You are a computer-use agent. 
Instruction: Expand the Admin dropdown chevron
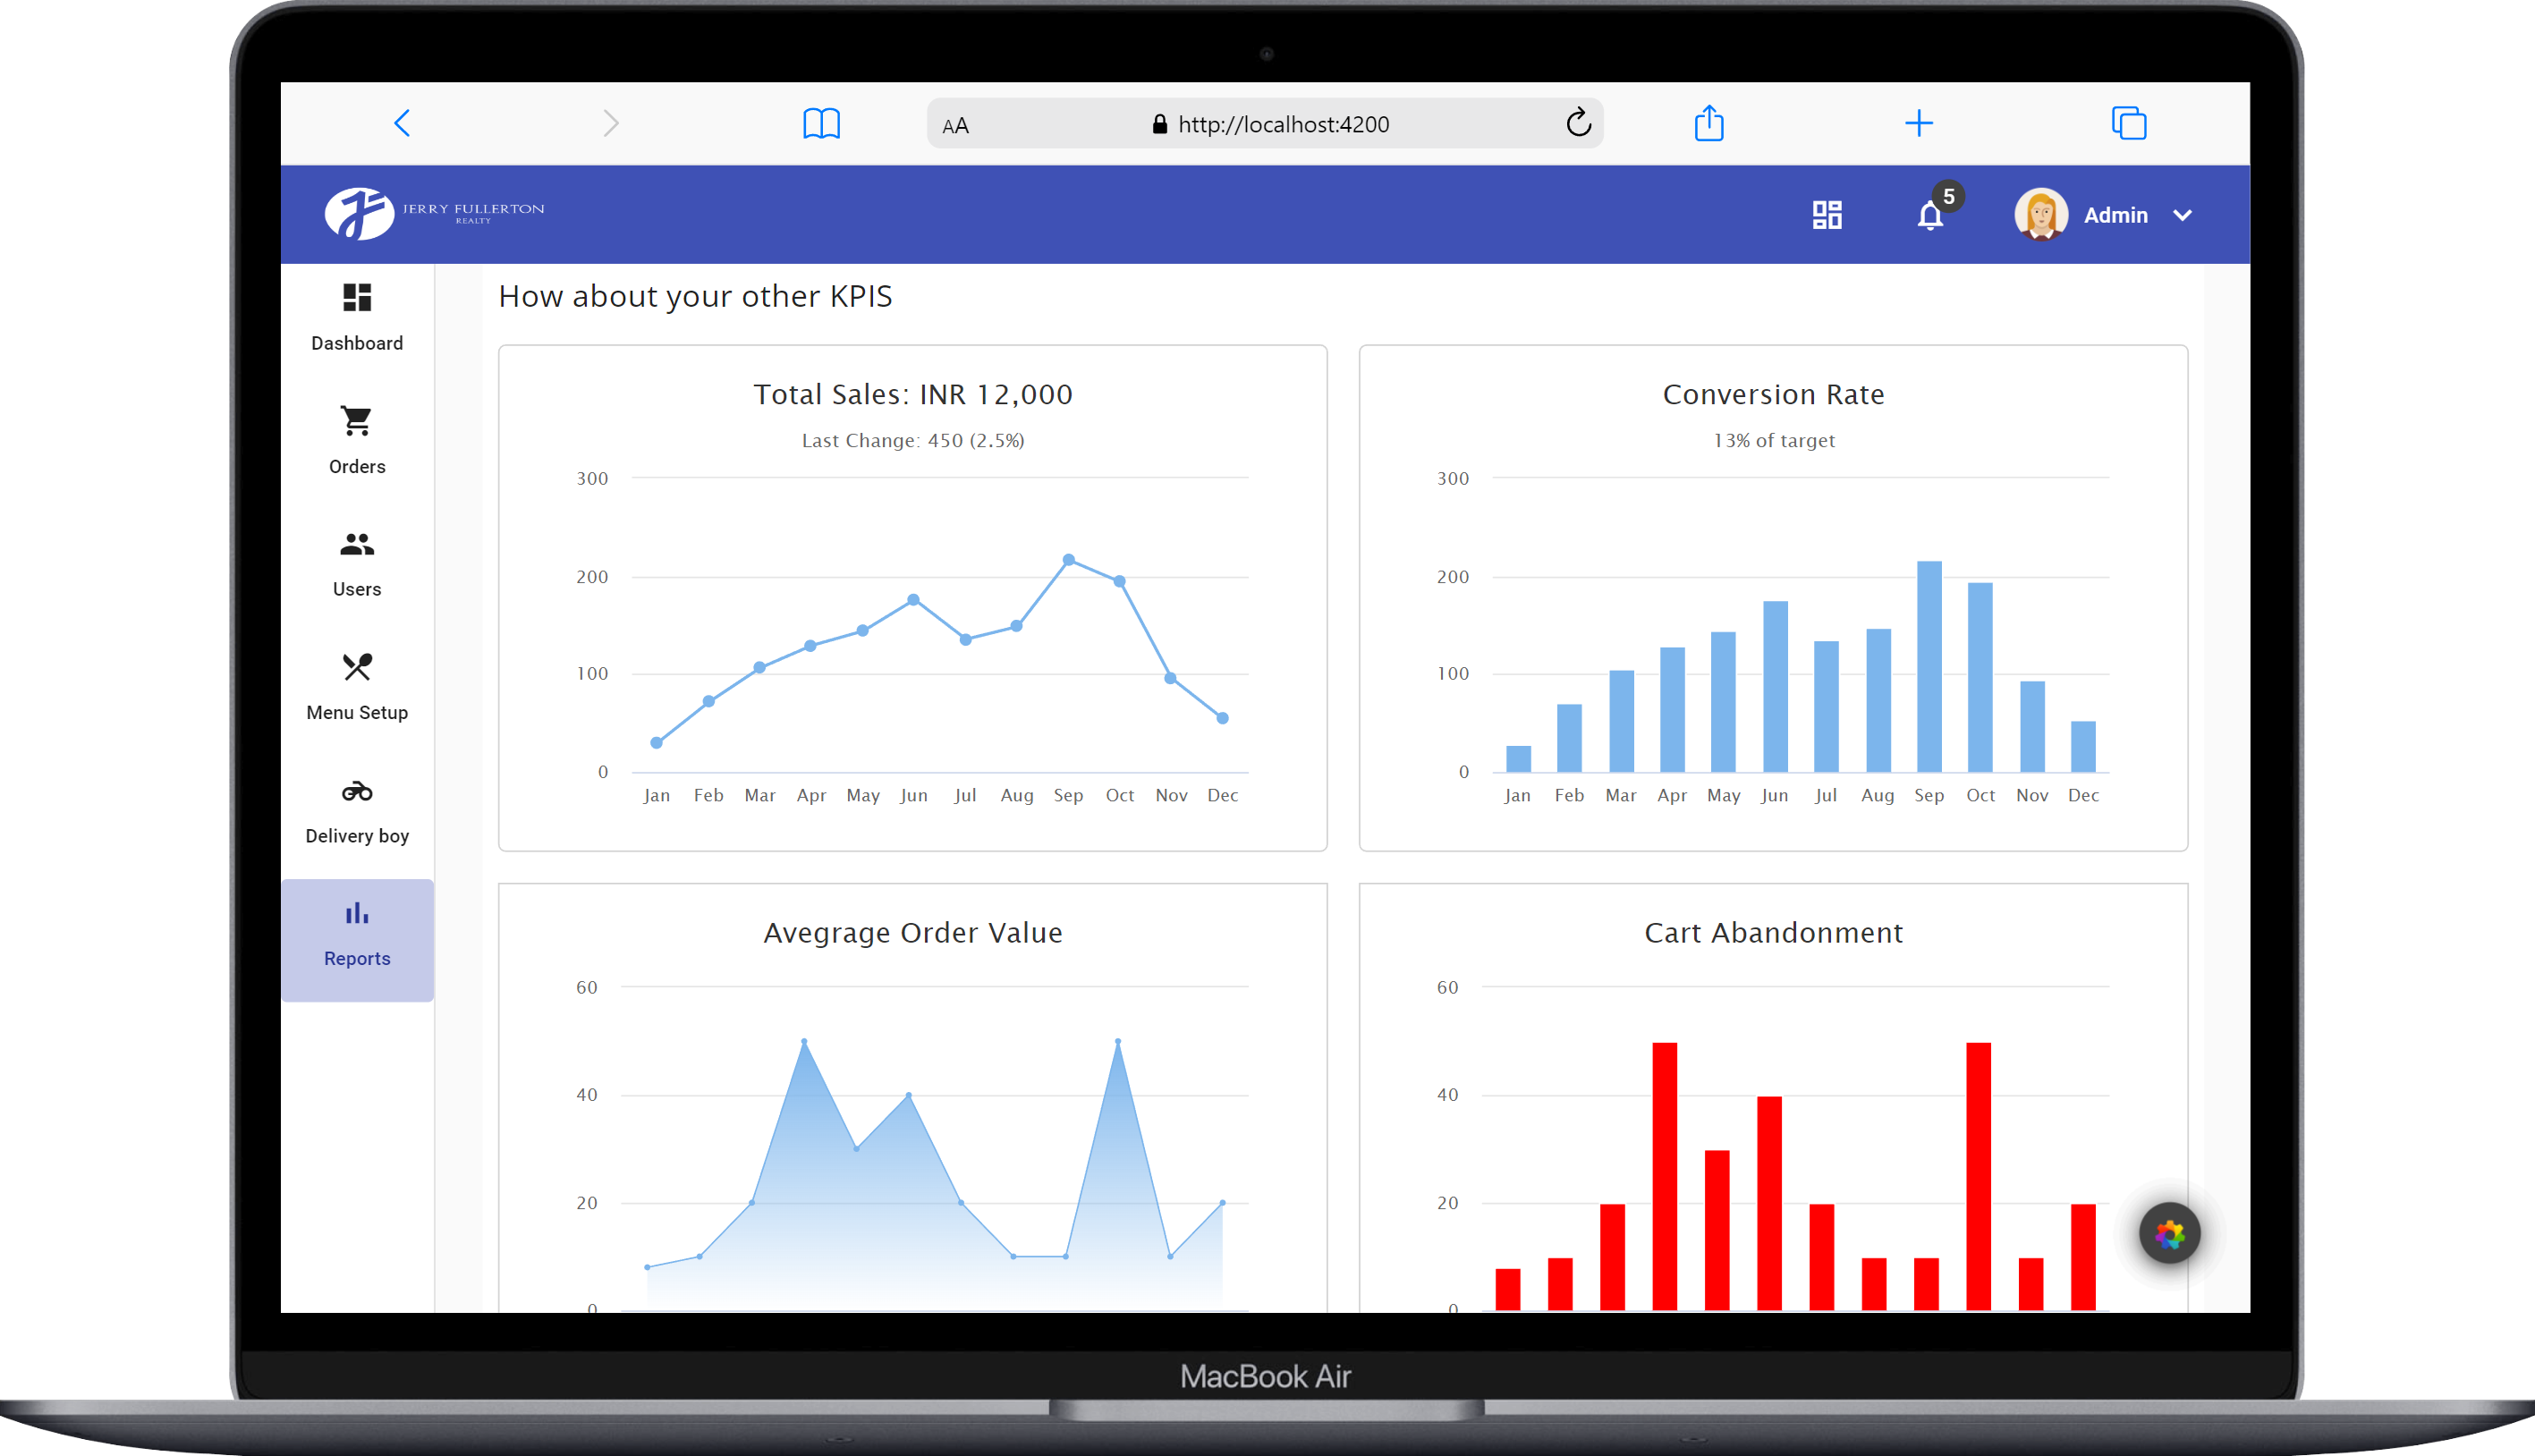tap(2182, 215)
